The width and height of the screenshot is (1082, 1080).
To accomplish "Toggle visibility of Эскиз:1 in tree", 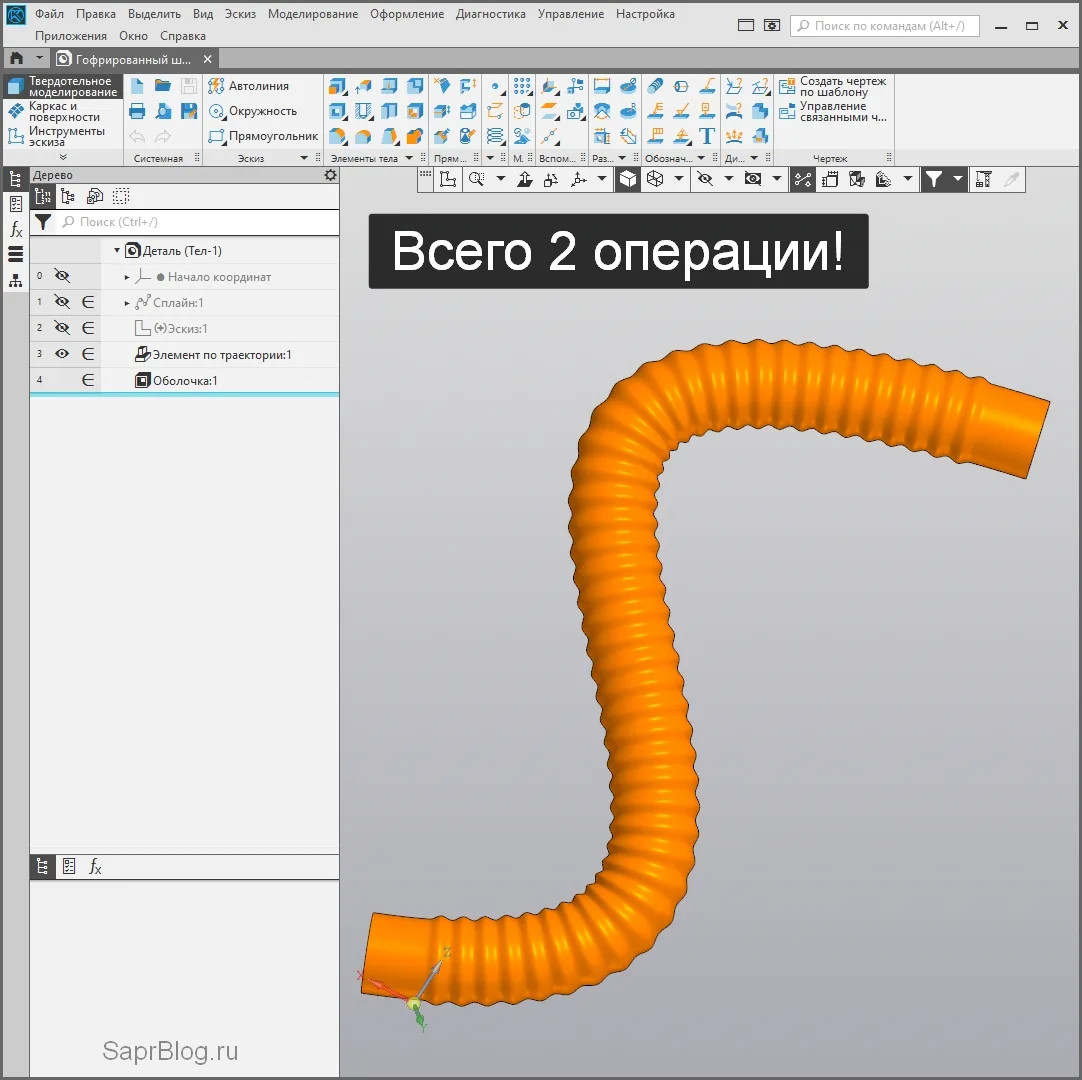I will (62, 328).
